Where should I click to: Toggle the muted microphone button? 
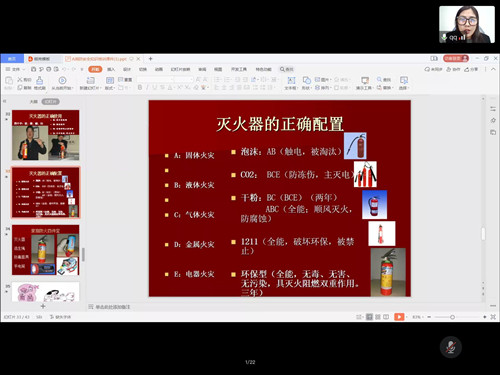click(x=451, y=347)
